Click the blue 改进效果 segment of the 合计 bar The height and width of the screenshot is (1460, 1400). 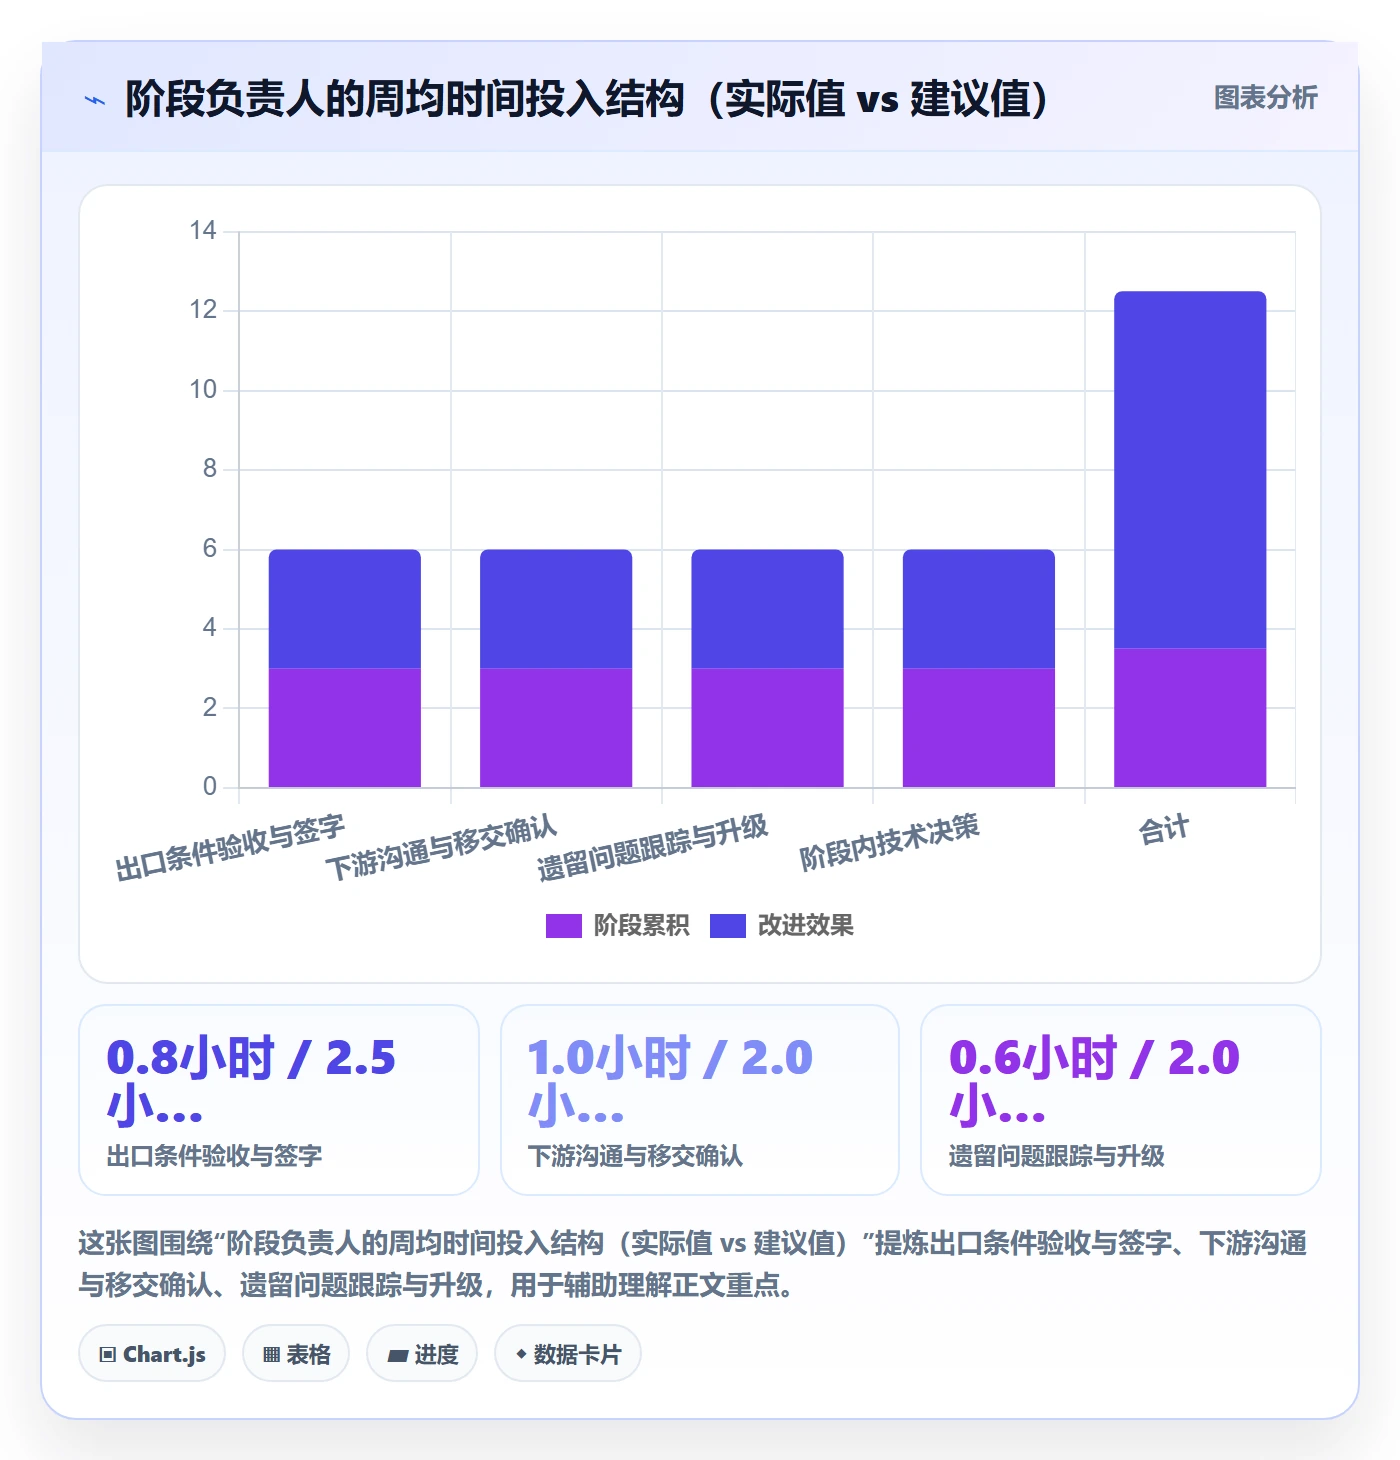[1190, 470]
